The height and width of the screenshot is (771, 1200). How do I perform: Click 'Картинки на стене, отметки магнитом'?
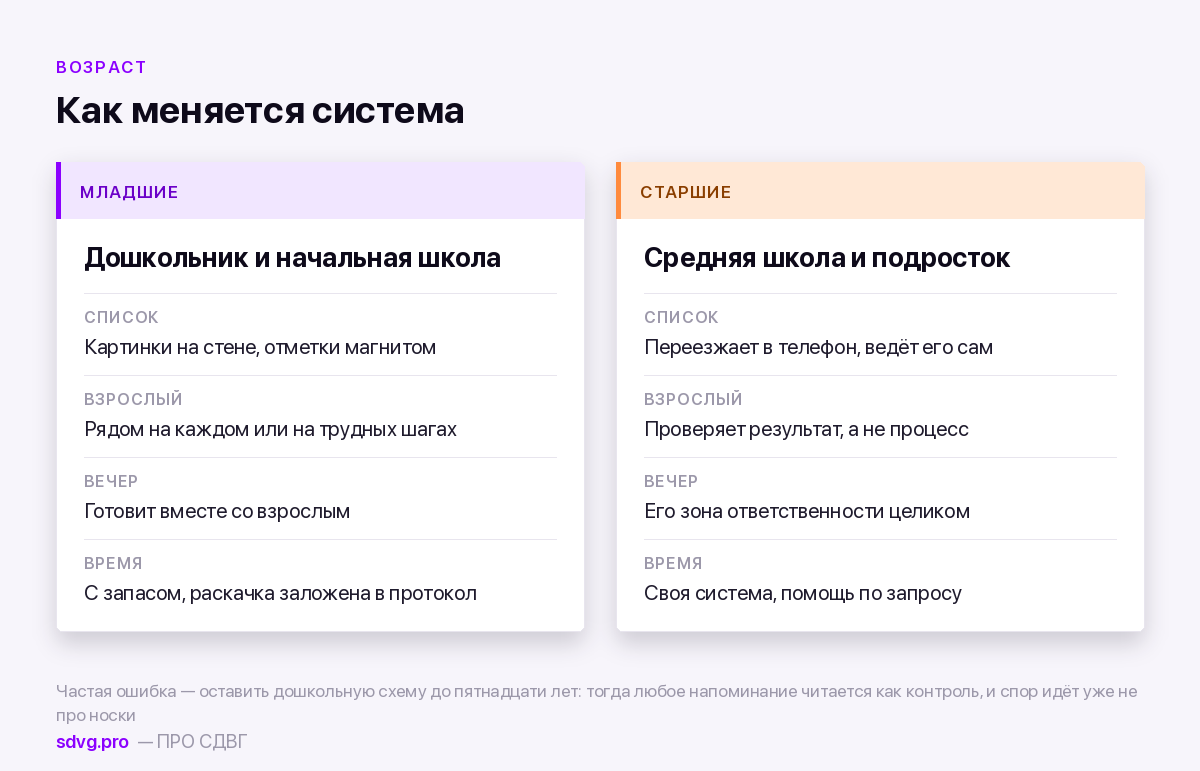coord(260,348)
